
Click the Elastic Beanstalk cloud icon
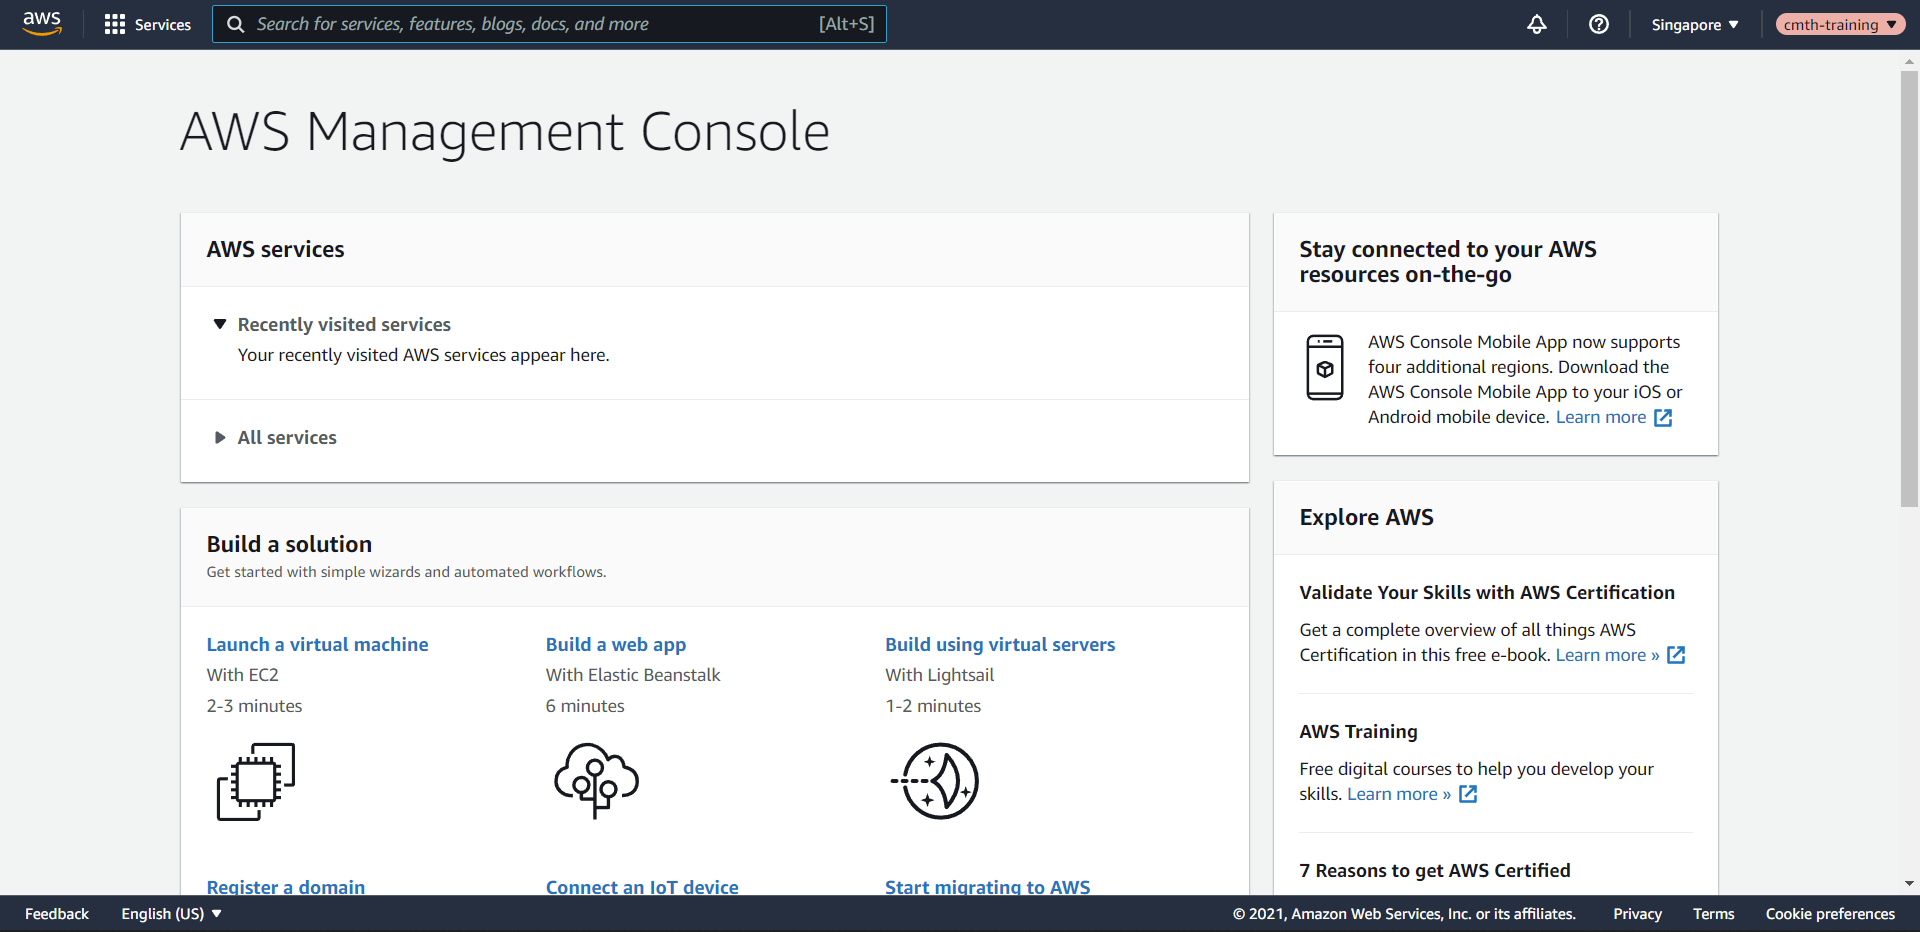coord(596,781)
